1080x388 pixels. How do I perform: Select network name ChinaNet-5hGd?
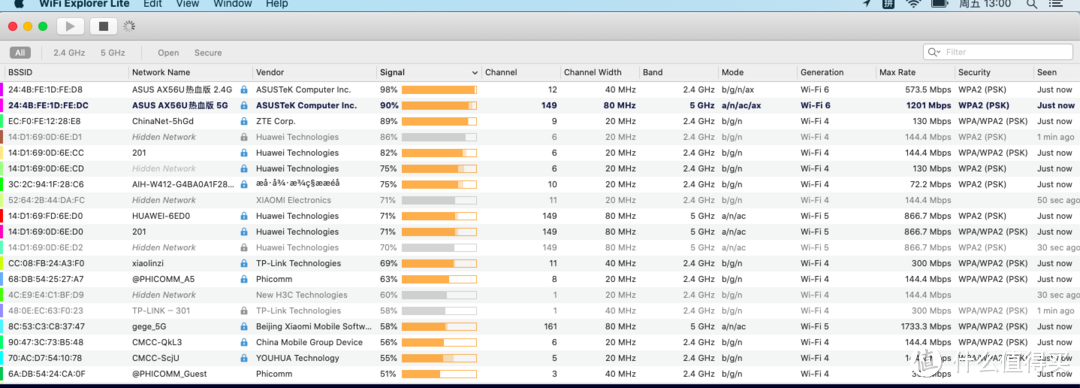click(163, 121)
